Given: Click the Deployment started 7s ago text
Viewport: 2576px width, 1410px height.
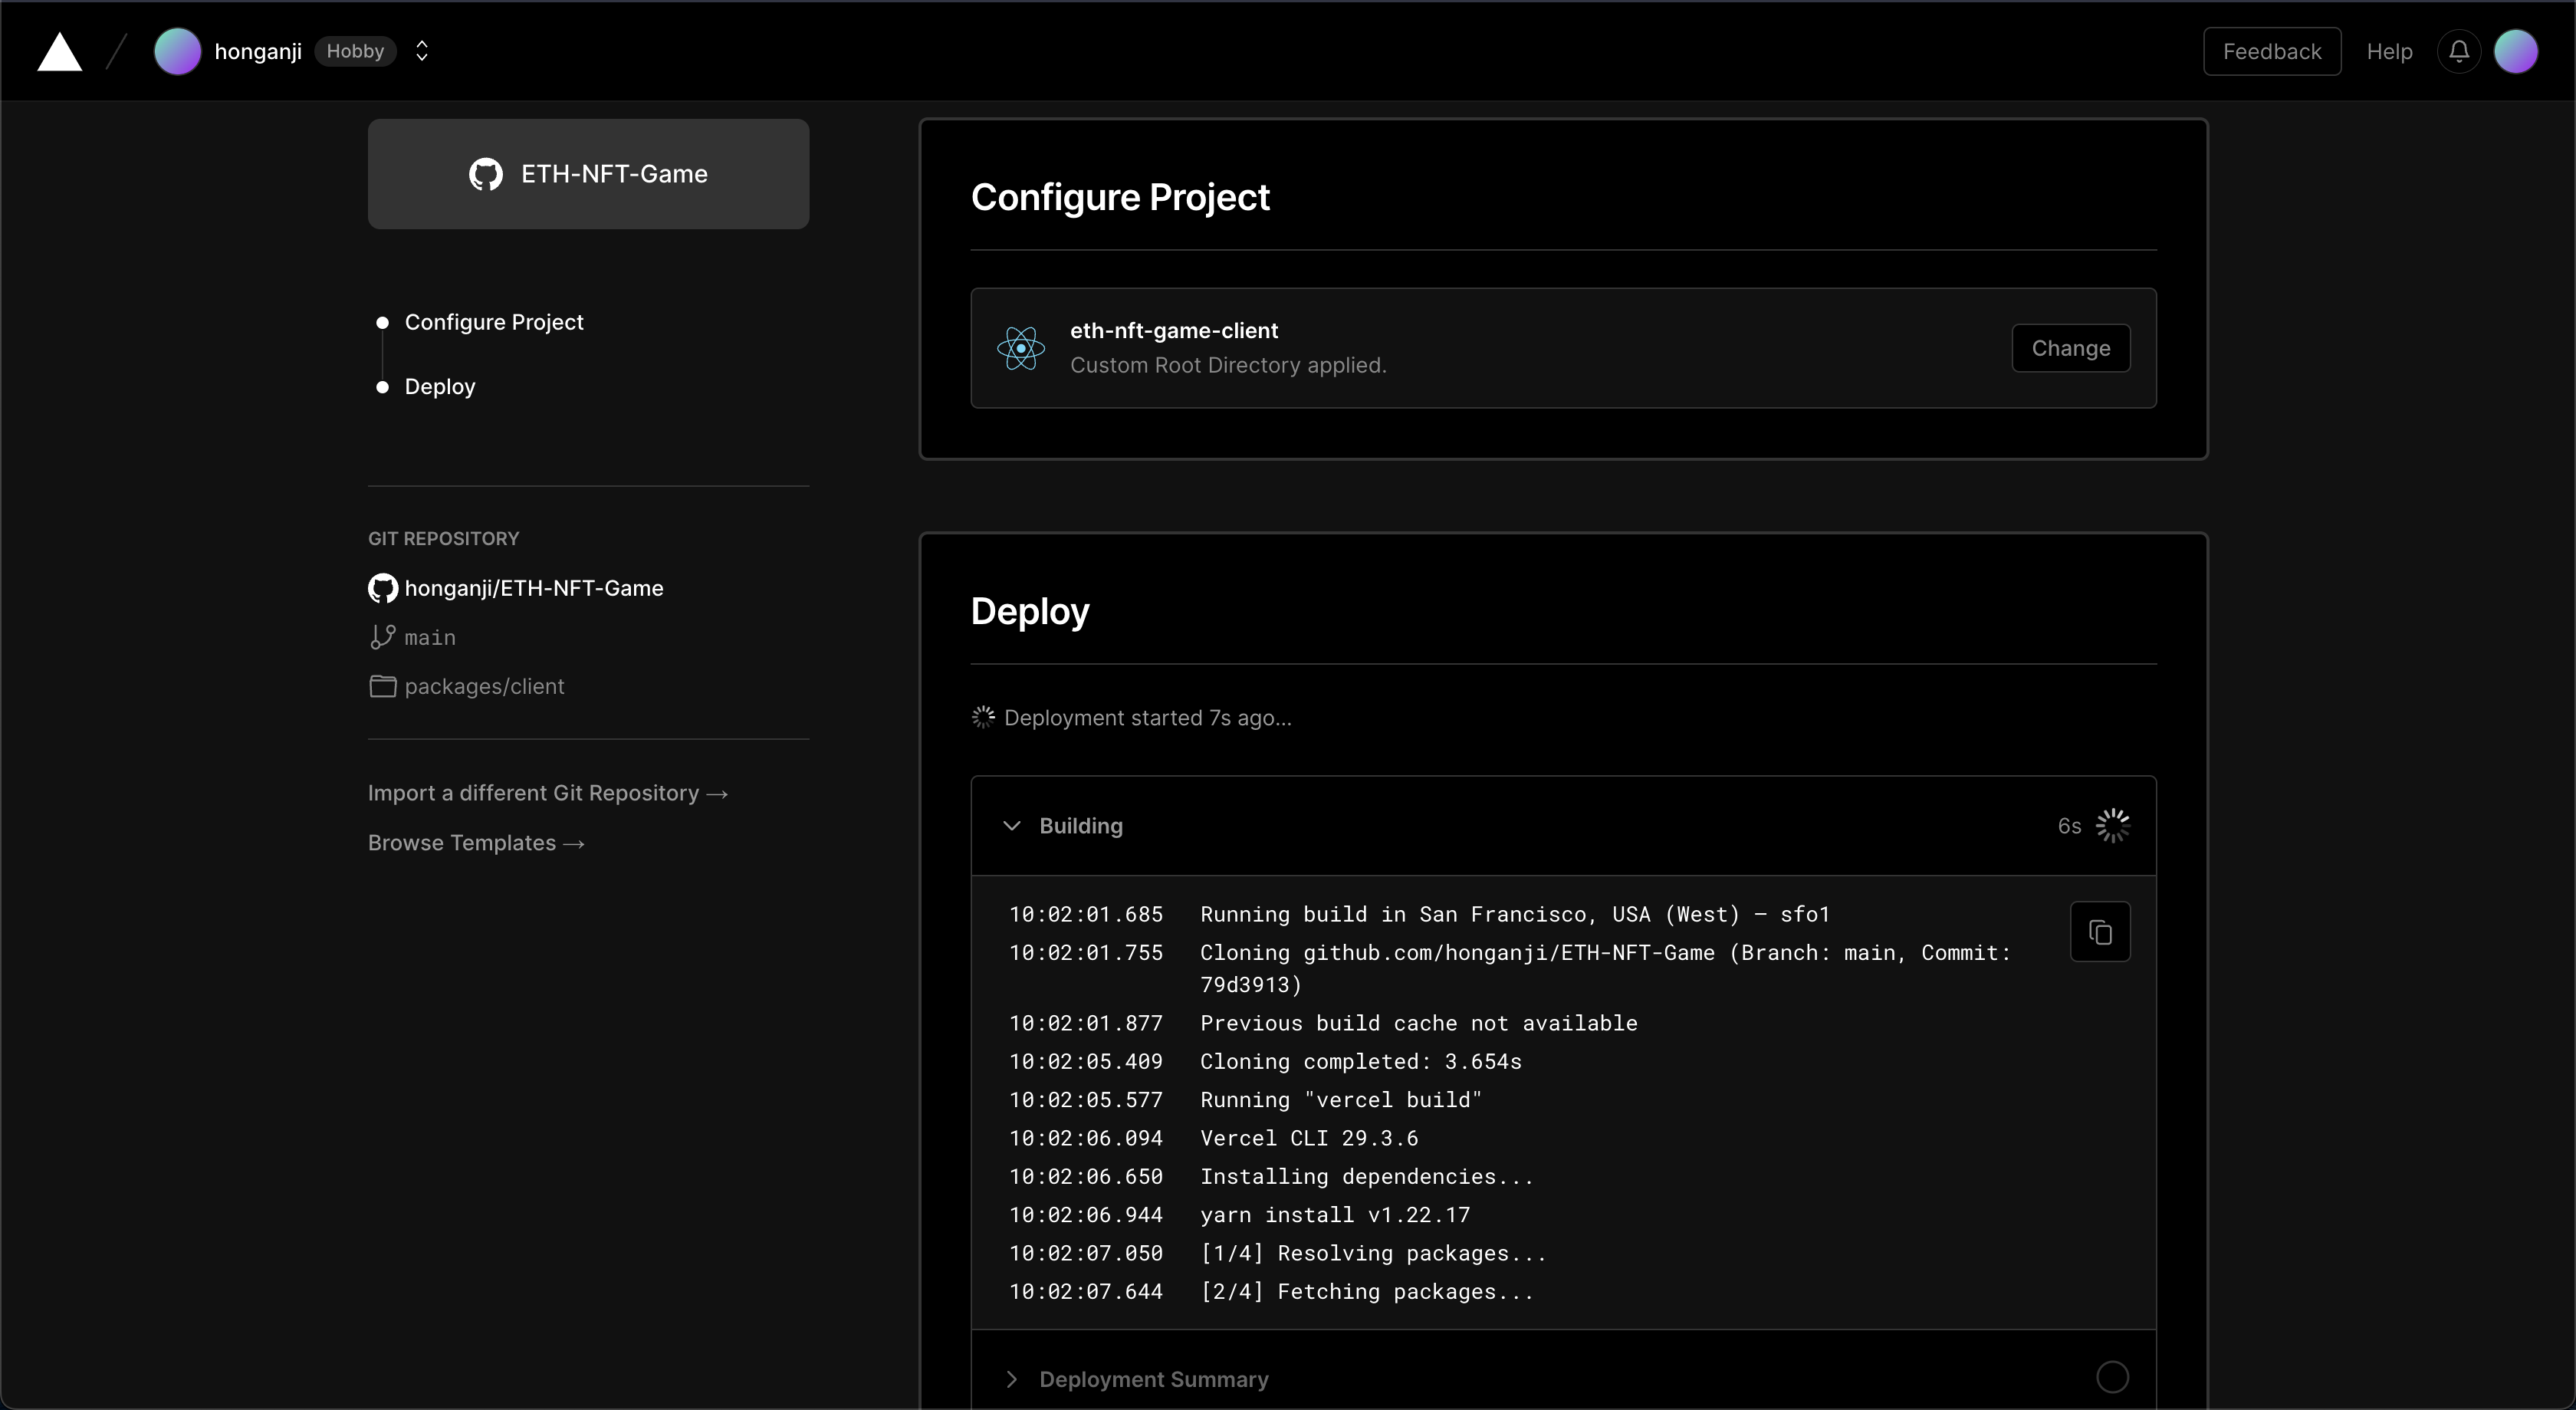Looking at the screenshot, I should 1148,718.
